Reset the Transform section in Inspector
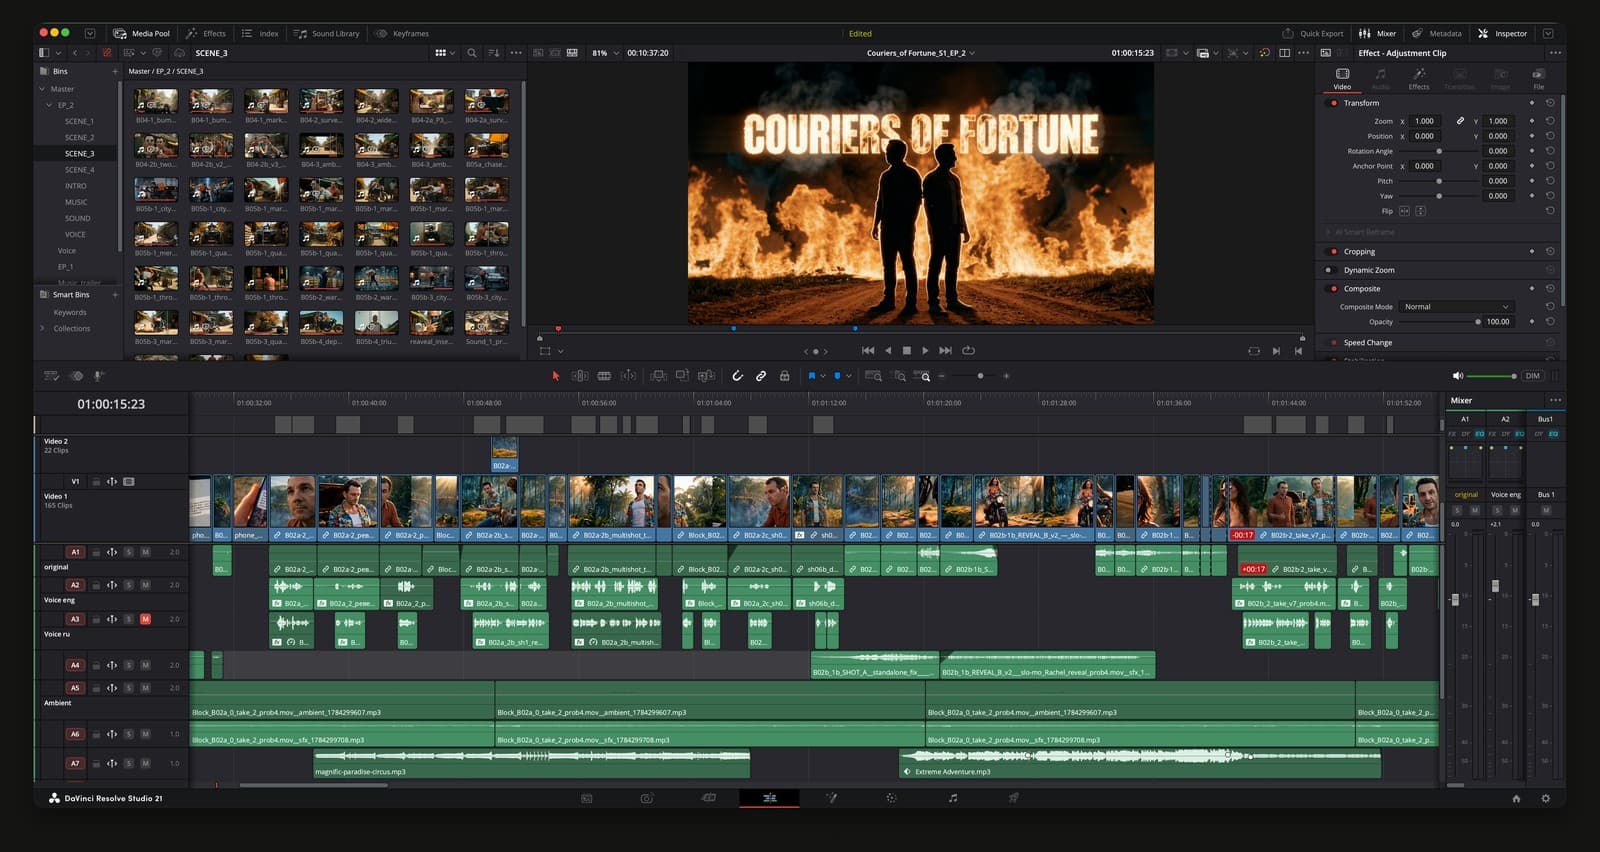Image resolution: width=1600 pixels, height=852 pixels. pos(1550,103)
